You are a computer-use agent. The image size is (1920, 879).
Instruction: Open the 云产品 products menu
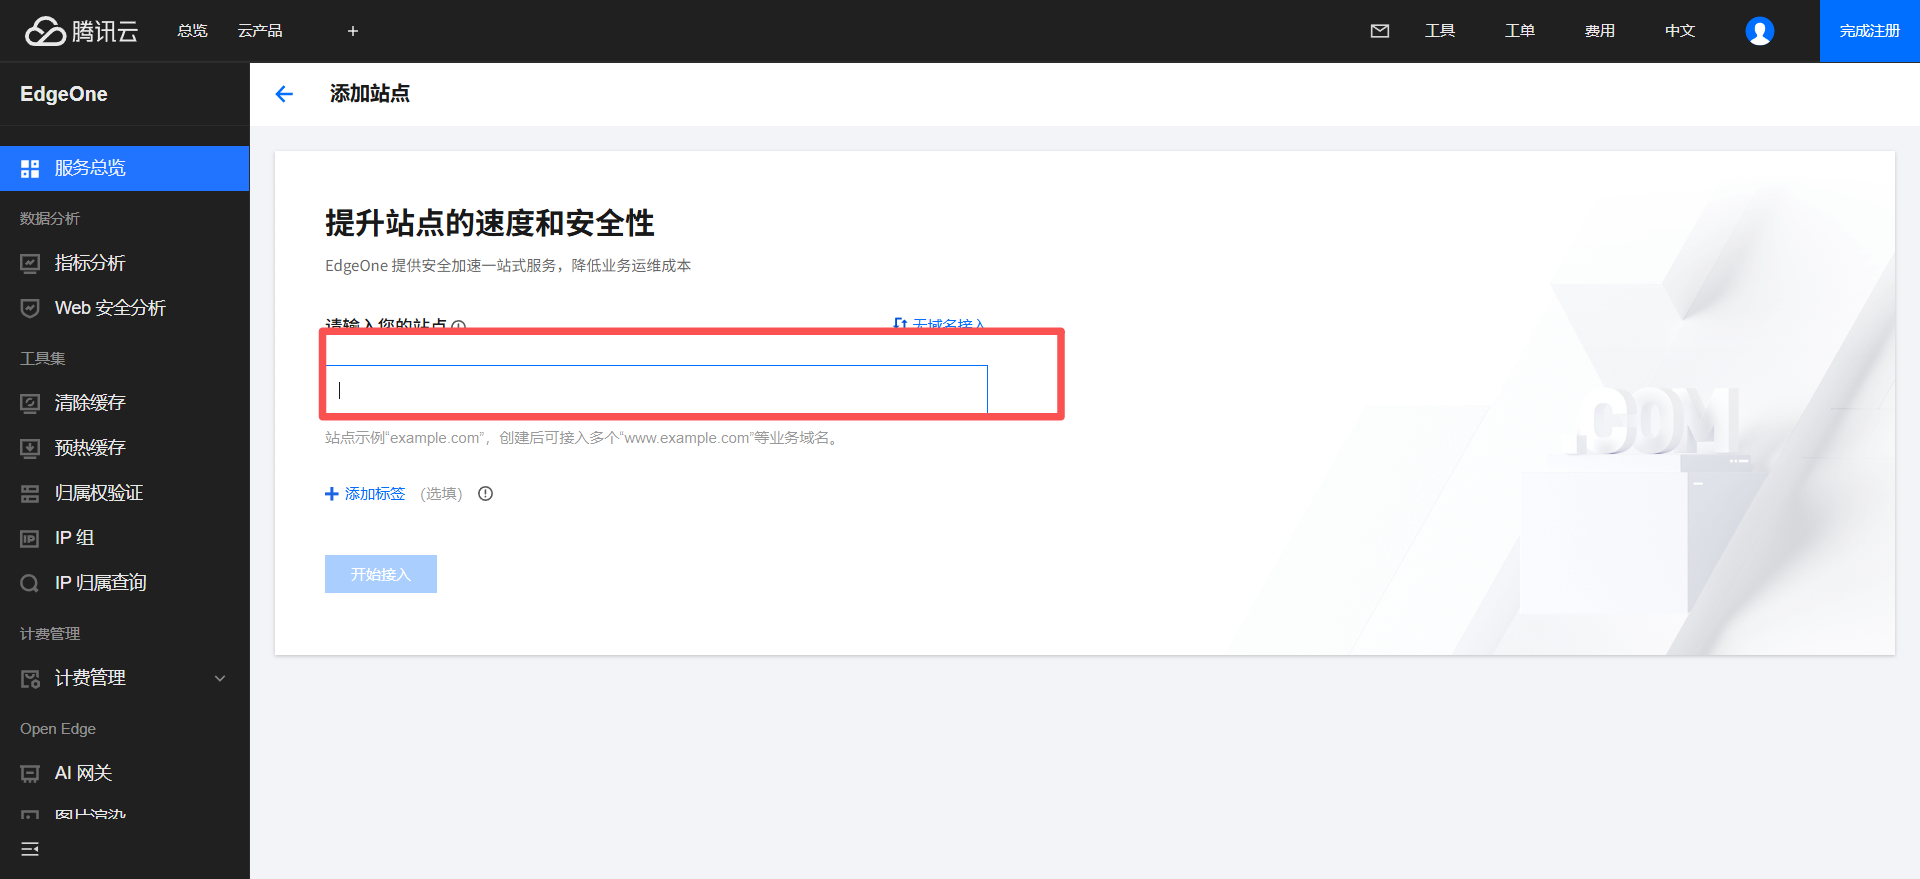(260, 31)
